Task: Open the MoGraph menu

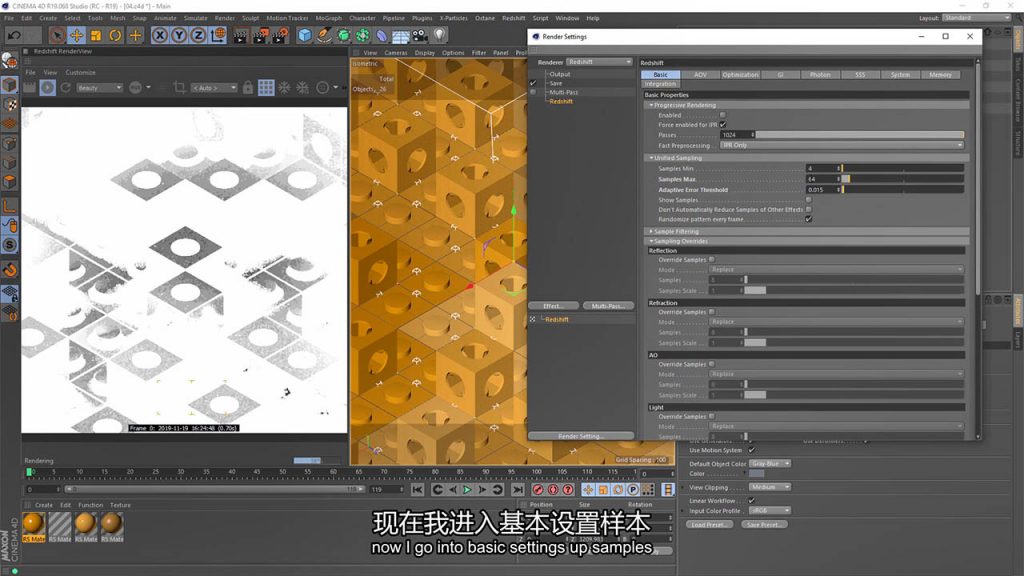Action: (x=328, y=18)
